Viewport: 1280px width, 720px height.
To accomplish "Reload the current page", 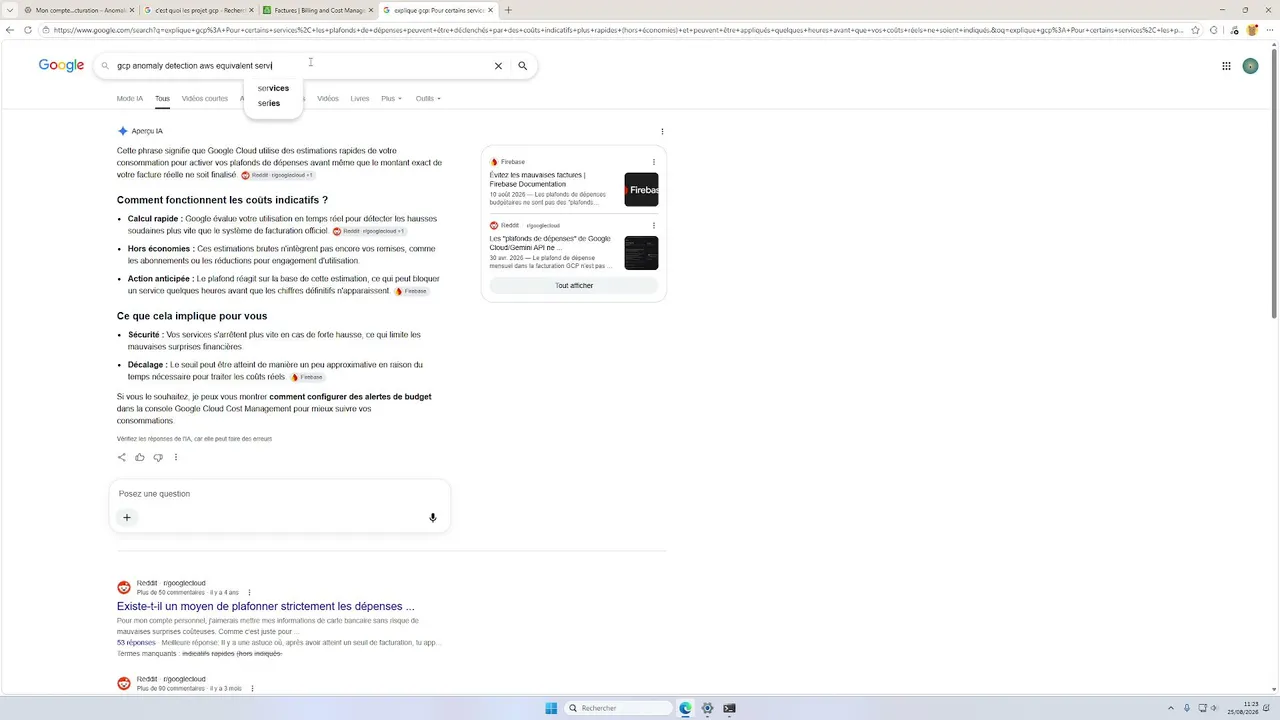I will 28,30.
